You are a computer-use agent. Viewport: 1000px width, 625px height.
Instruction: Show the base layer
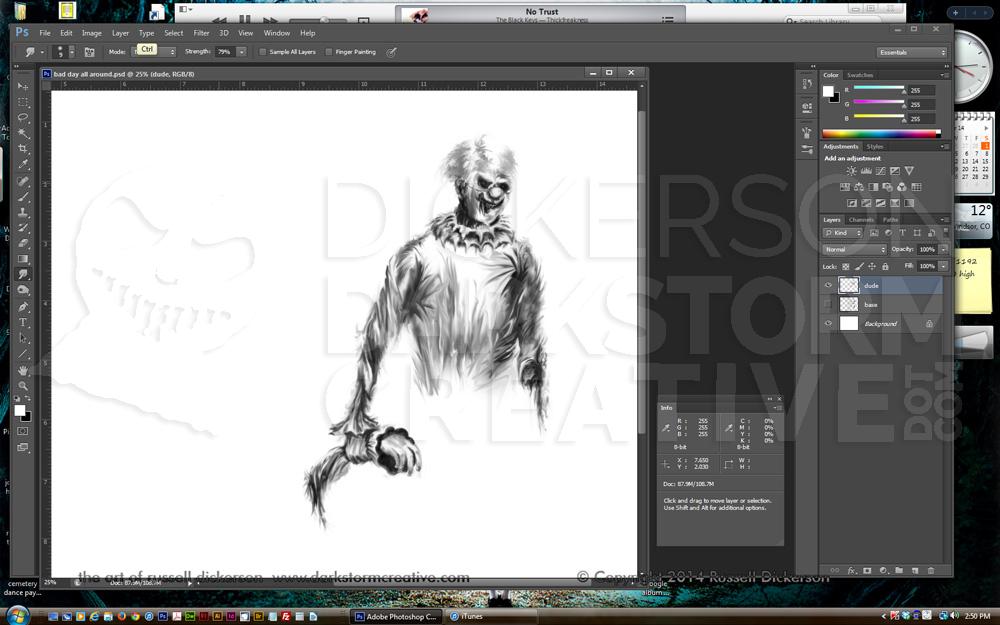pos(828,304)
